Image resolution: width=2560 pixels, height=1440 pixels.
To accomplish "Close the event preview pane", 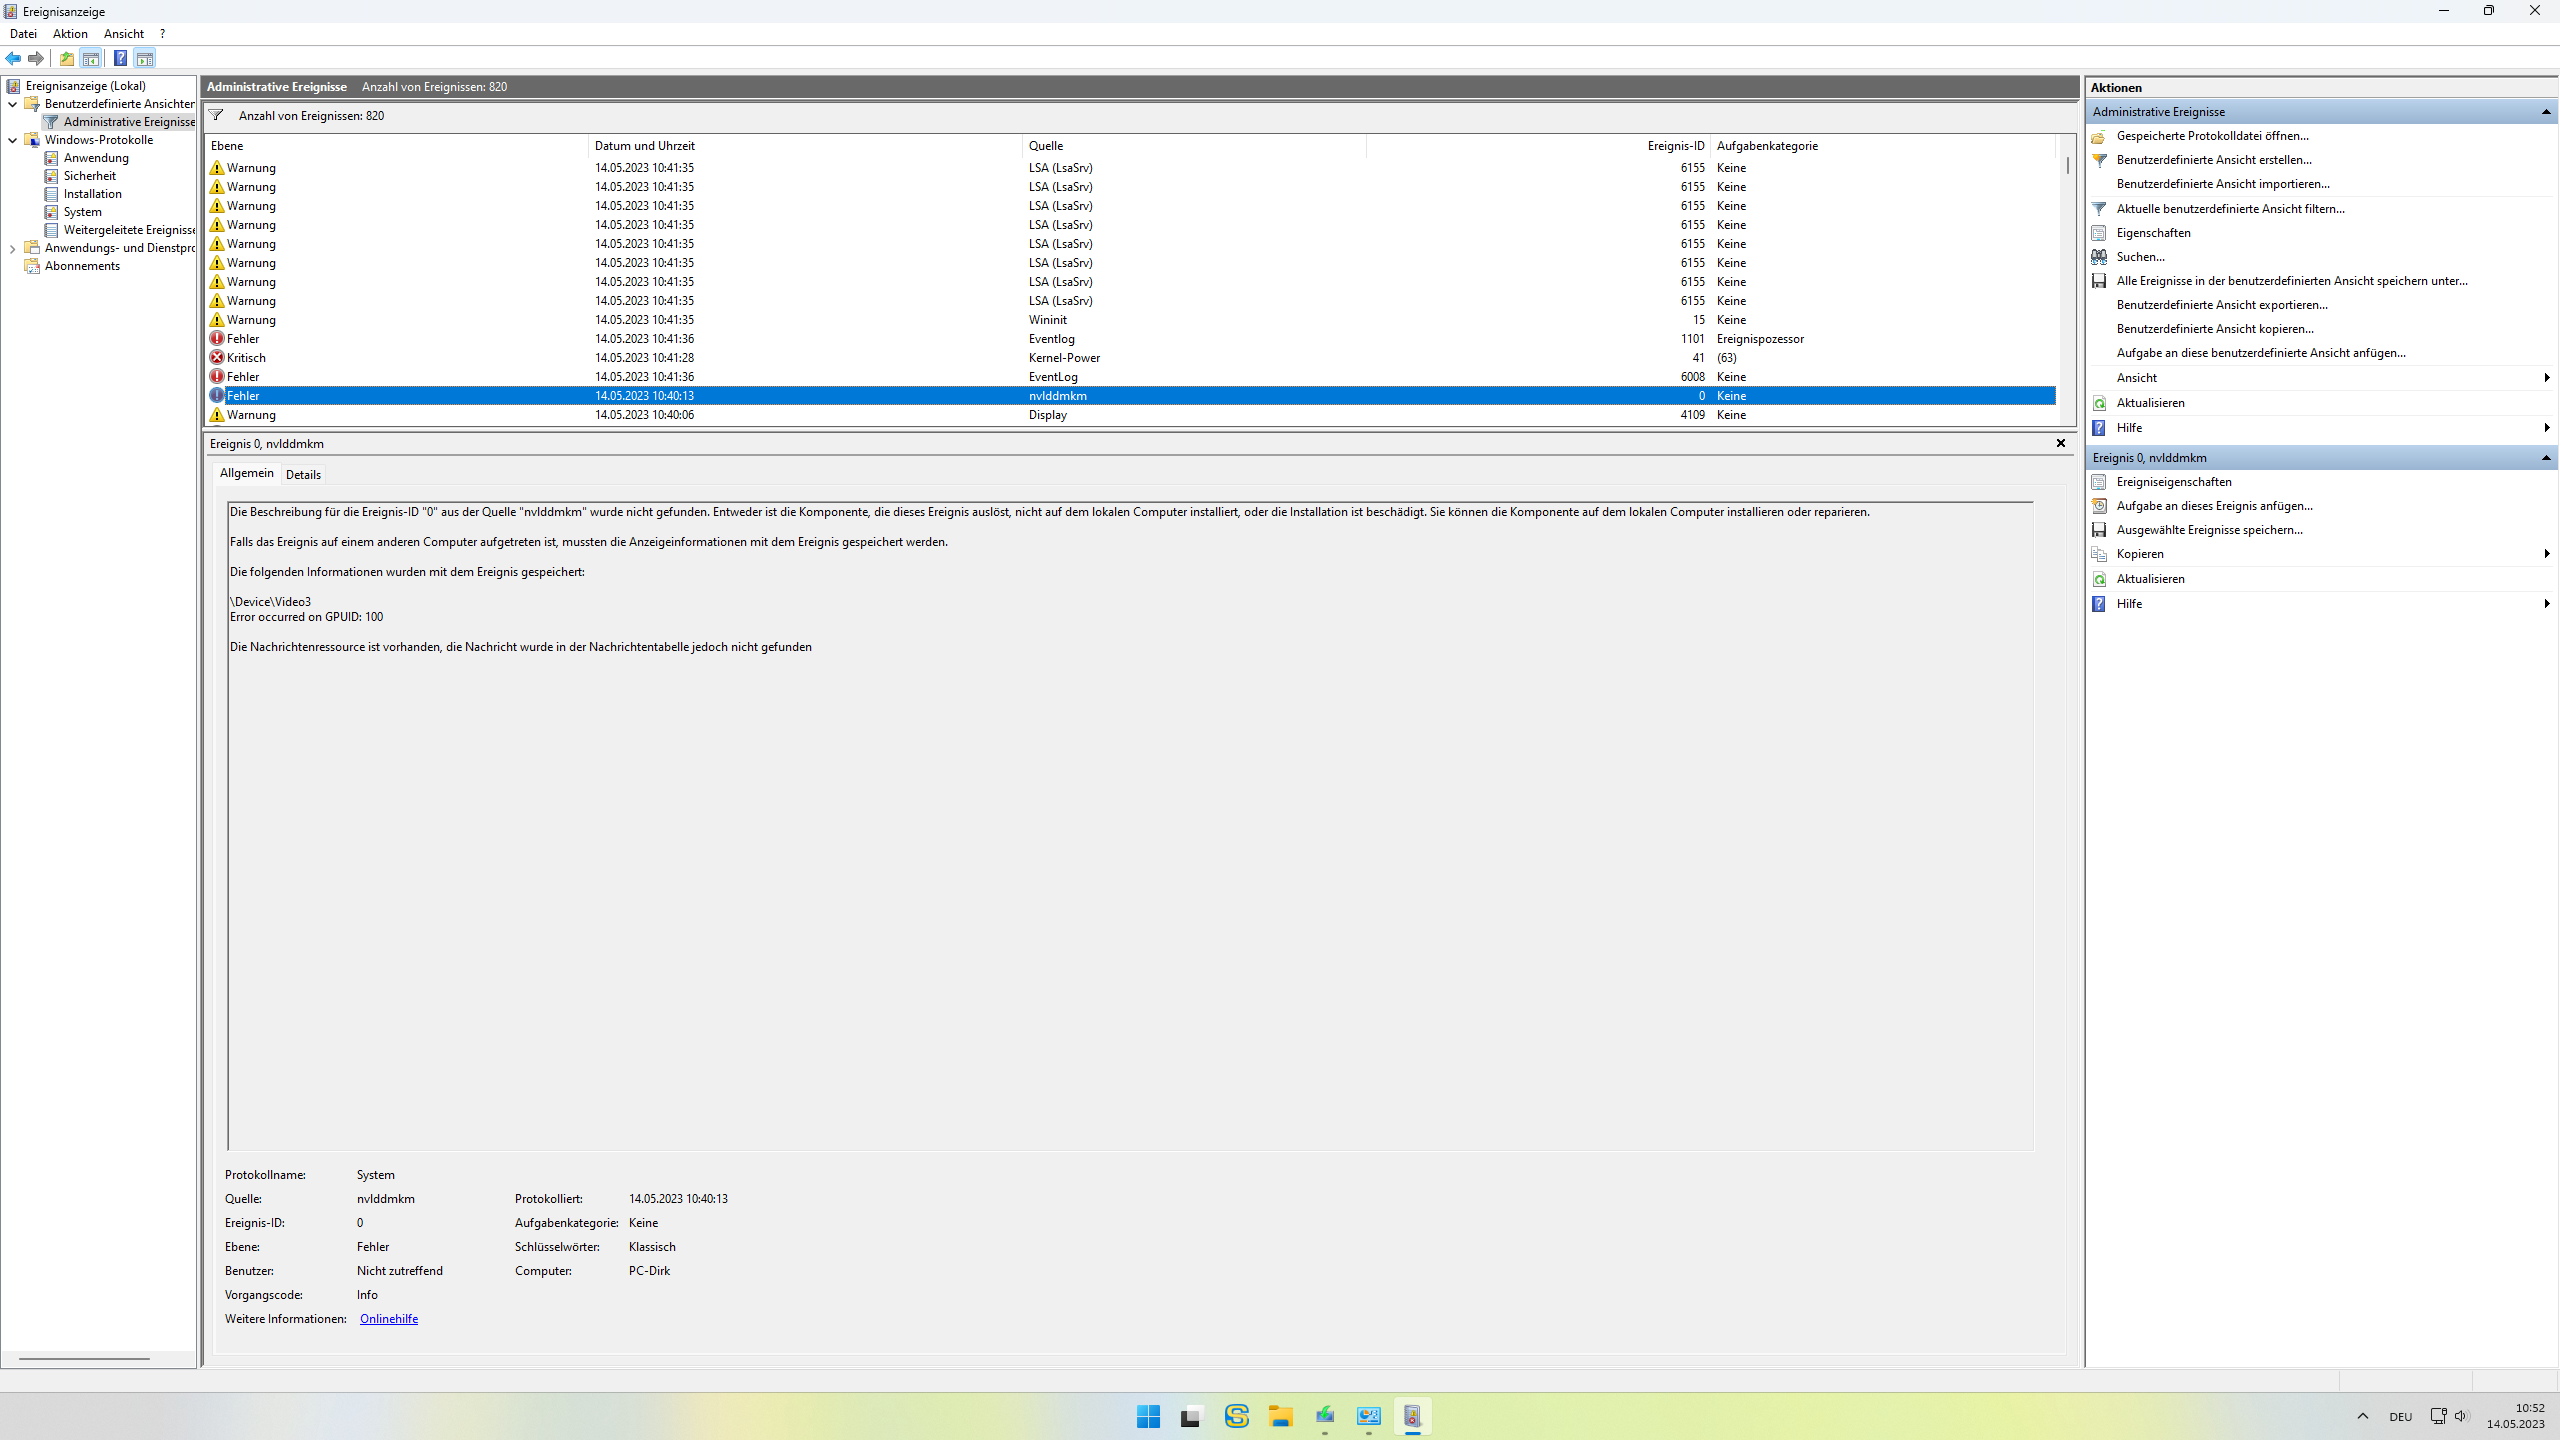I will [x=2060, y=443].
